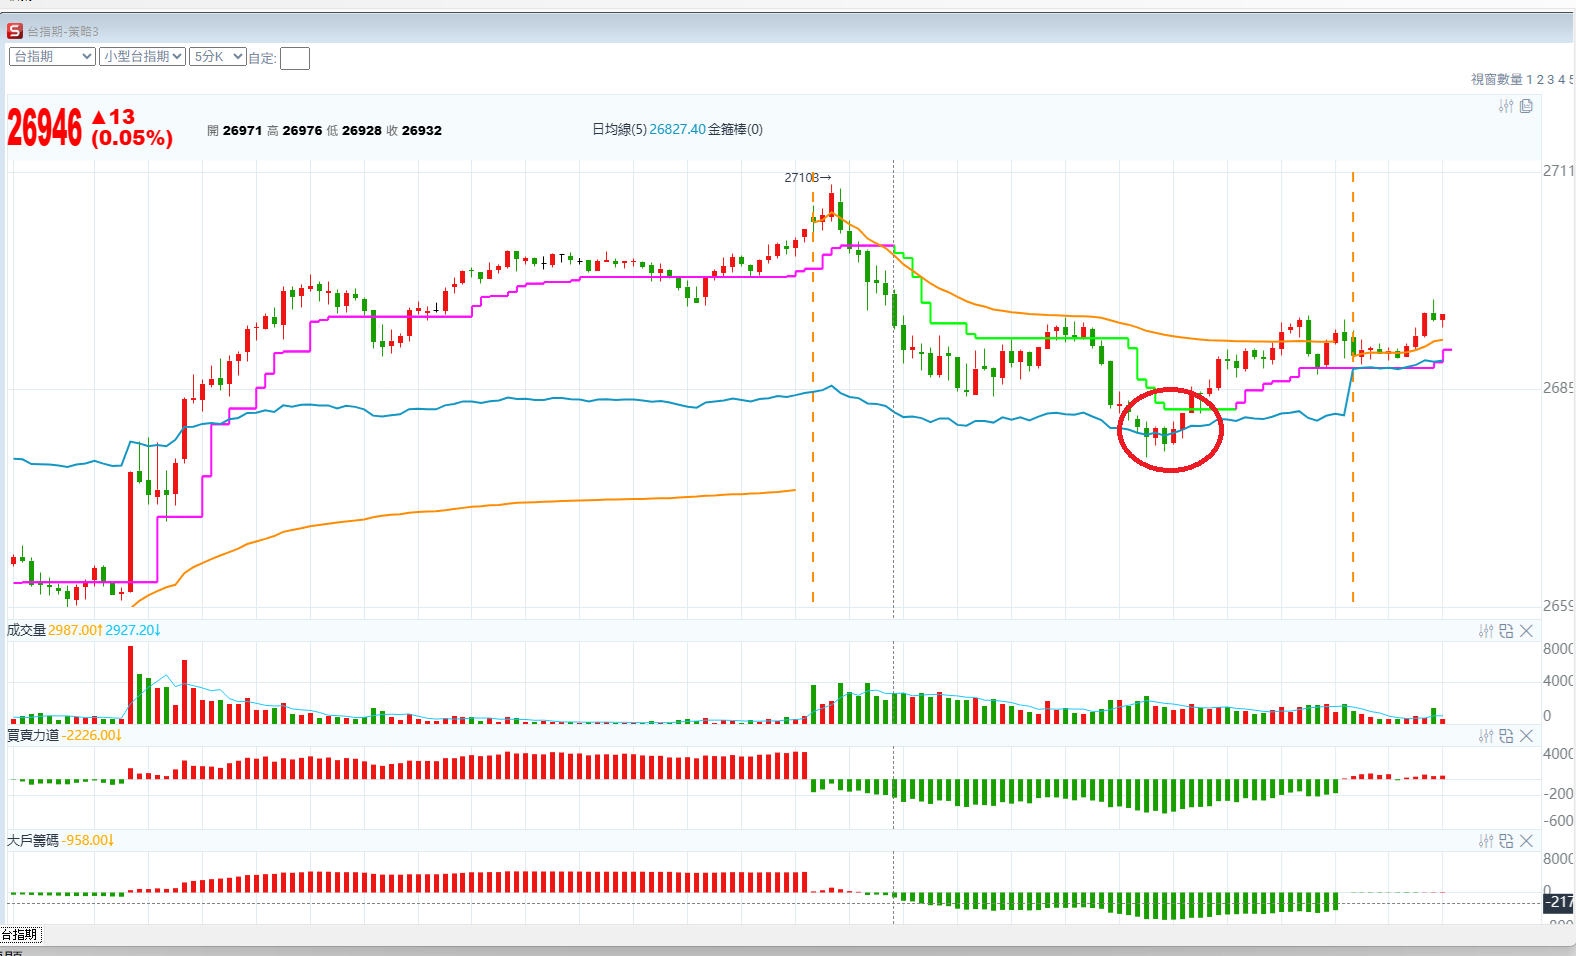Open settings for 買賣力道 panel
Image resolution: width=1576 pixels, height=956 pixels.
[x=1486, y=736]
